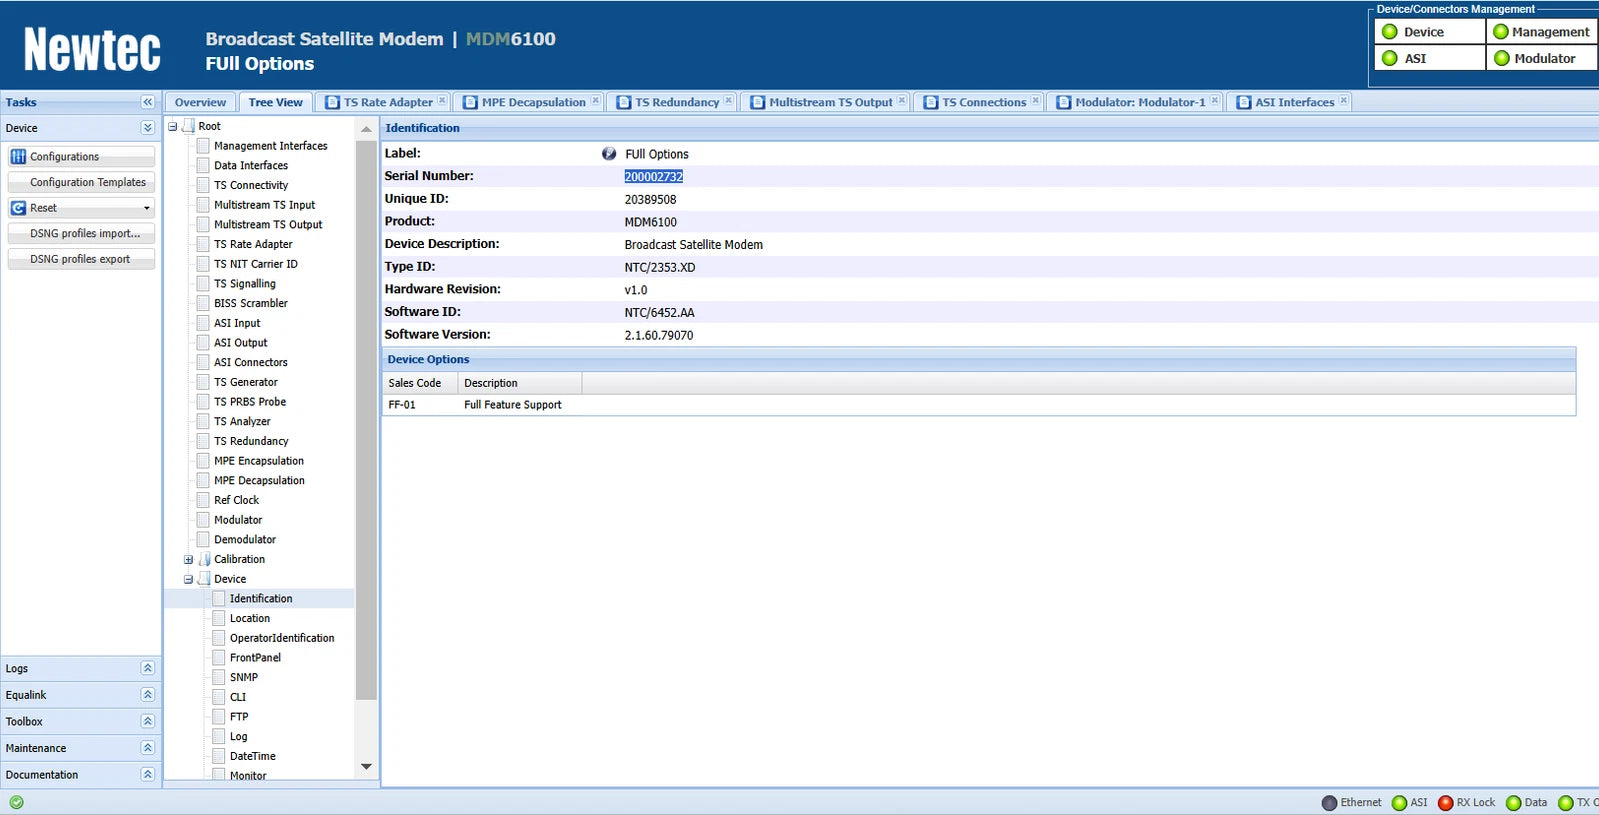
Task: Click the Multistream TS Output tab icon
Action: [x=758, y=102]
